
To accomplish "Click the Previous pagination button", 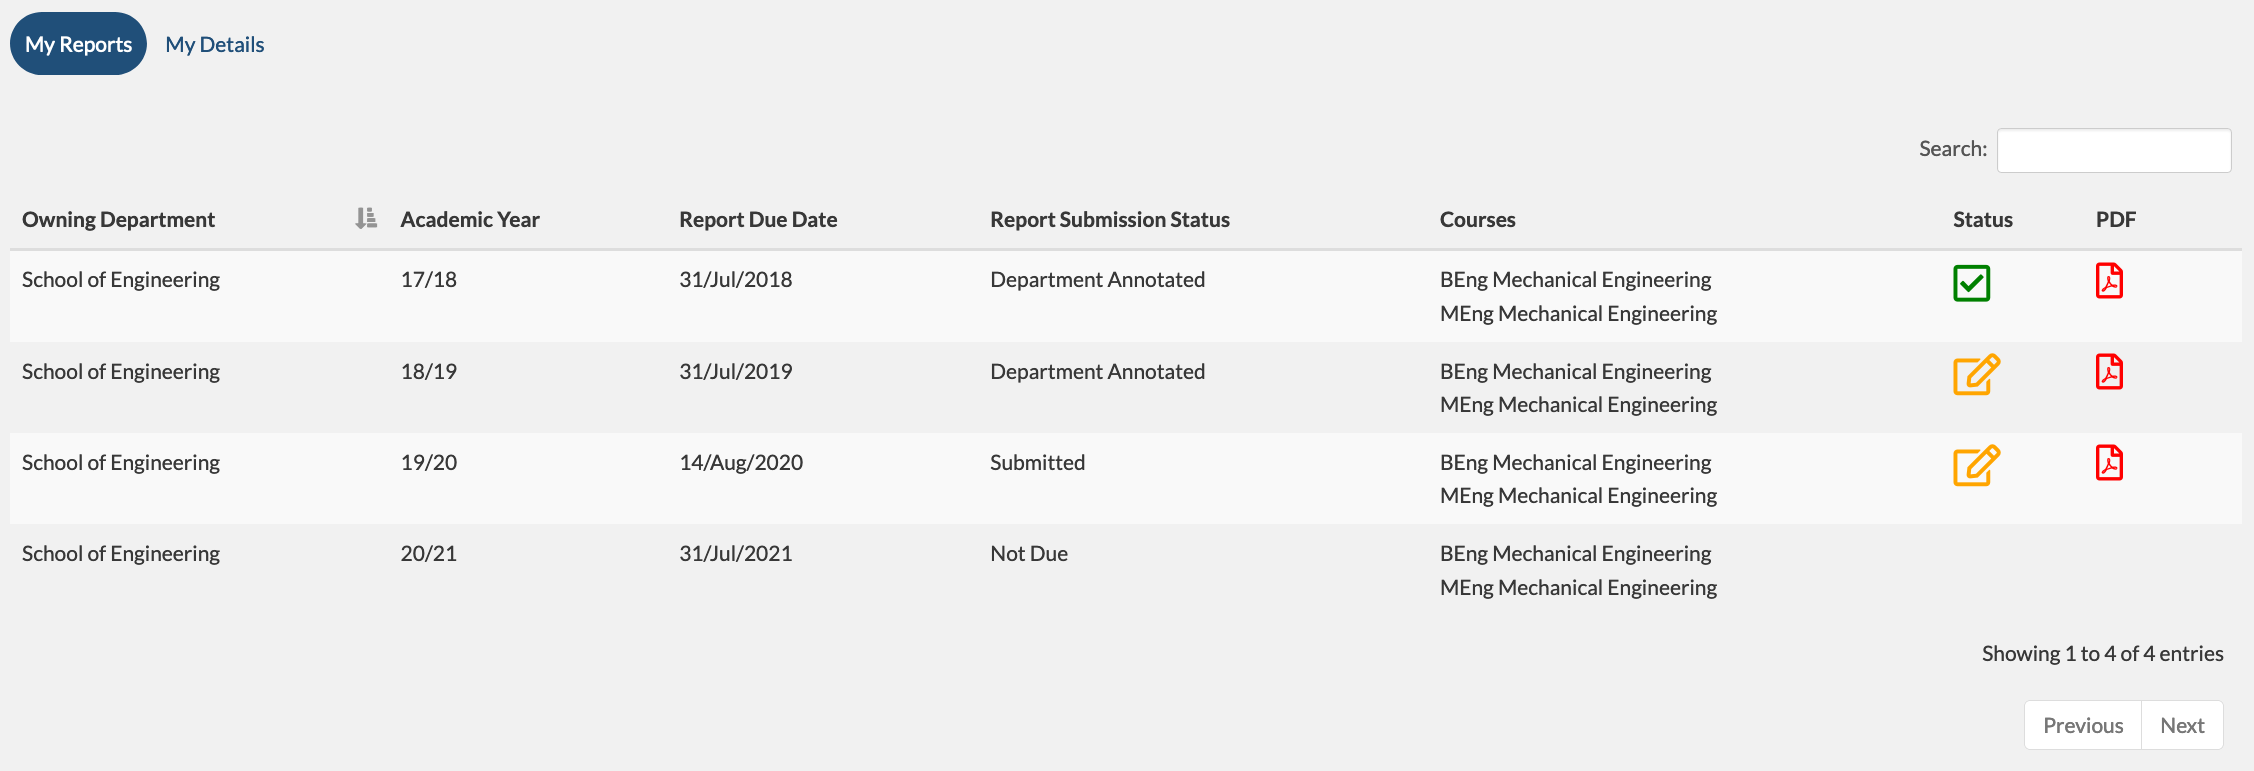I will pos(2082,725).
